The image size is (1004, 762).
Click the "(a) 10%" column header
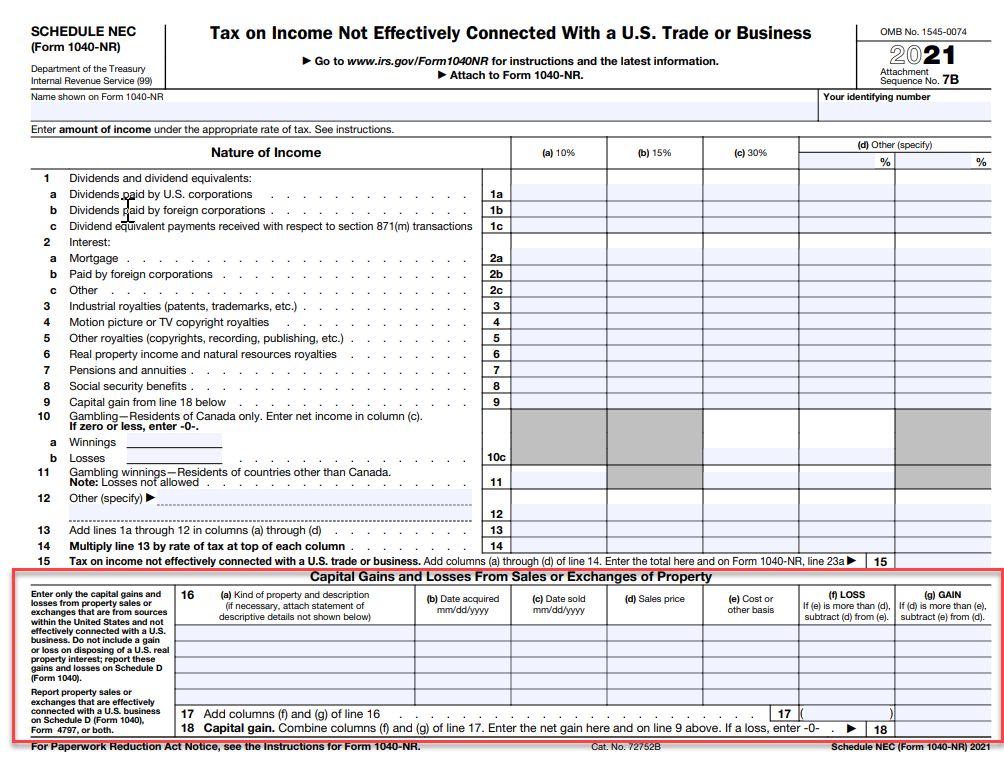pos(558,153)
